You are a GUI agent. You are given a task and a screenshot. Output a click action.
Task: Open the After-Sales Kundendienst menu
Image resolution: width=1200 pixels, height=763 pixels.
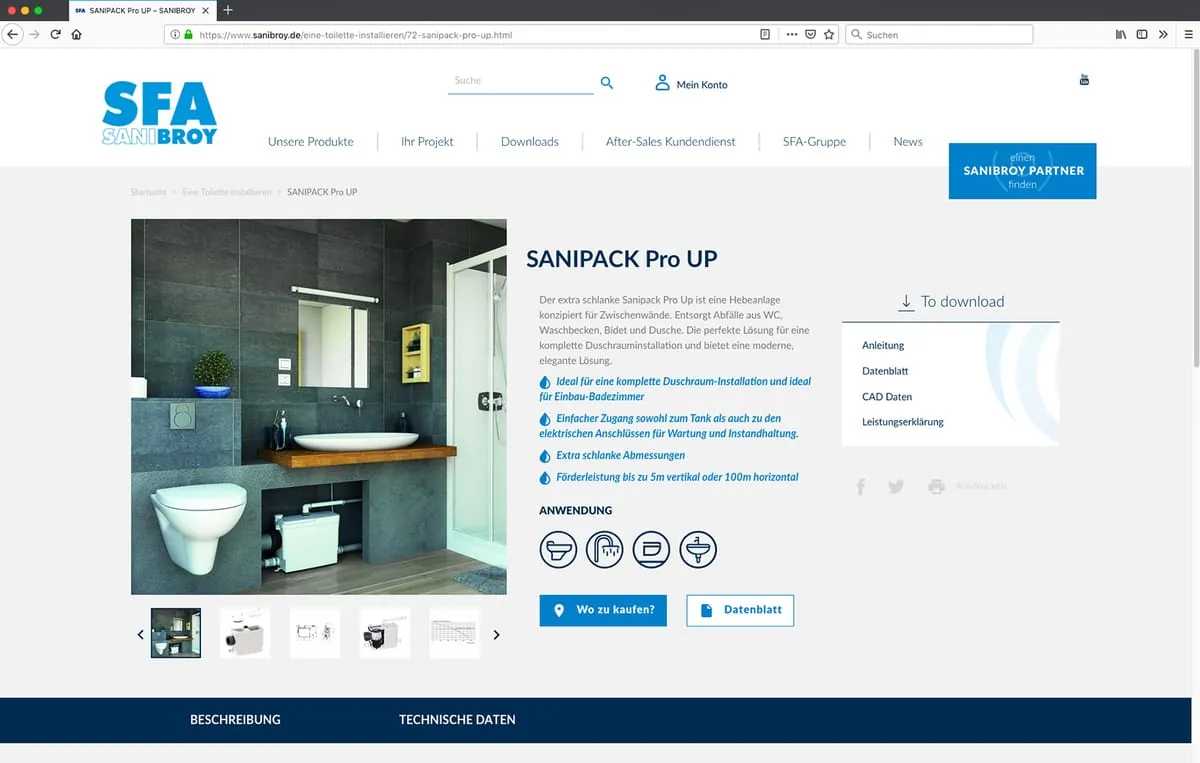coord(670,142)
